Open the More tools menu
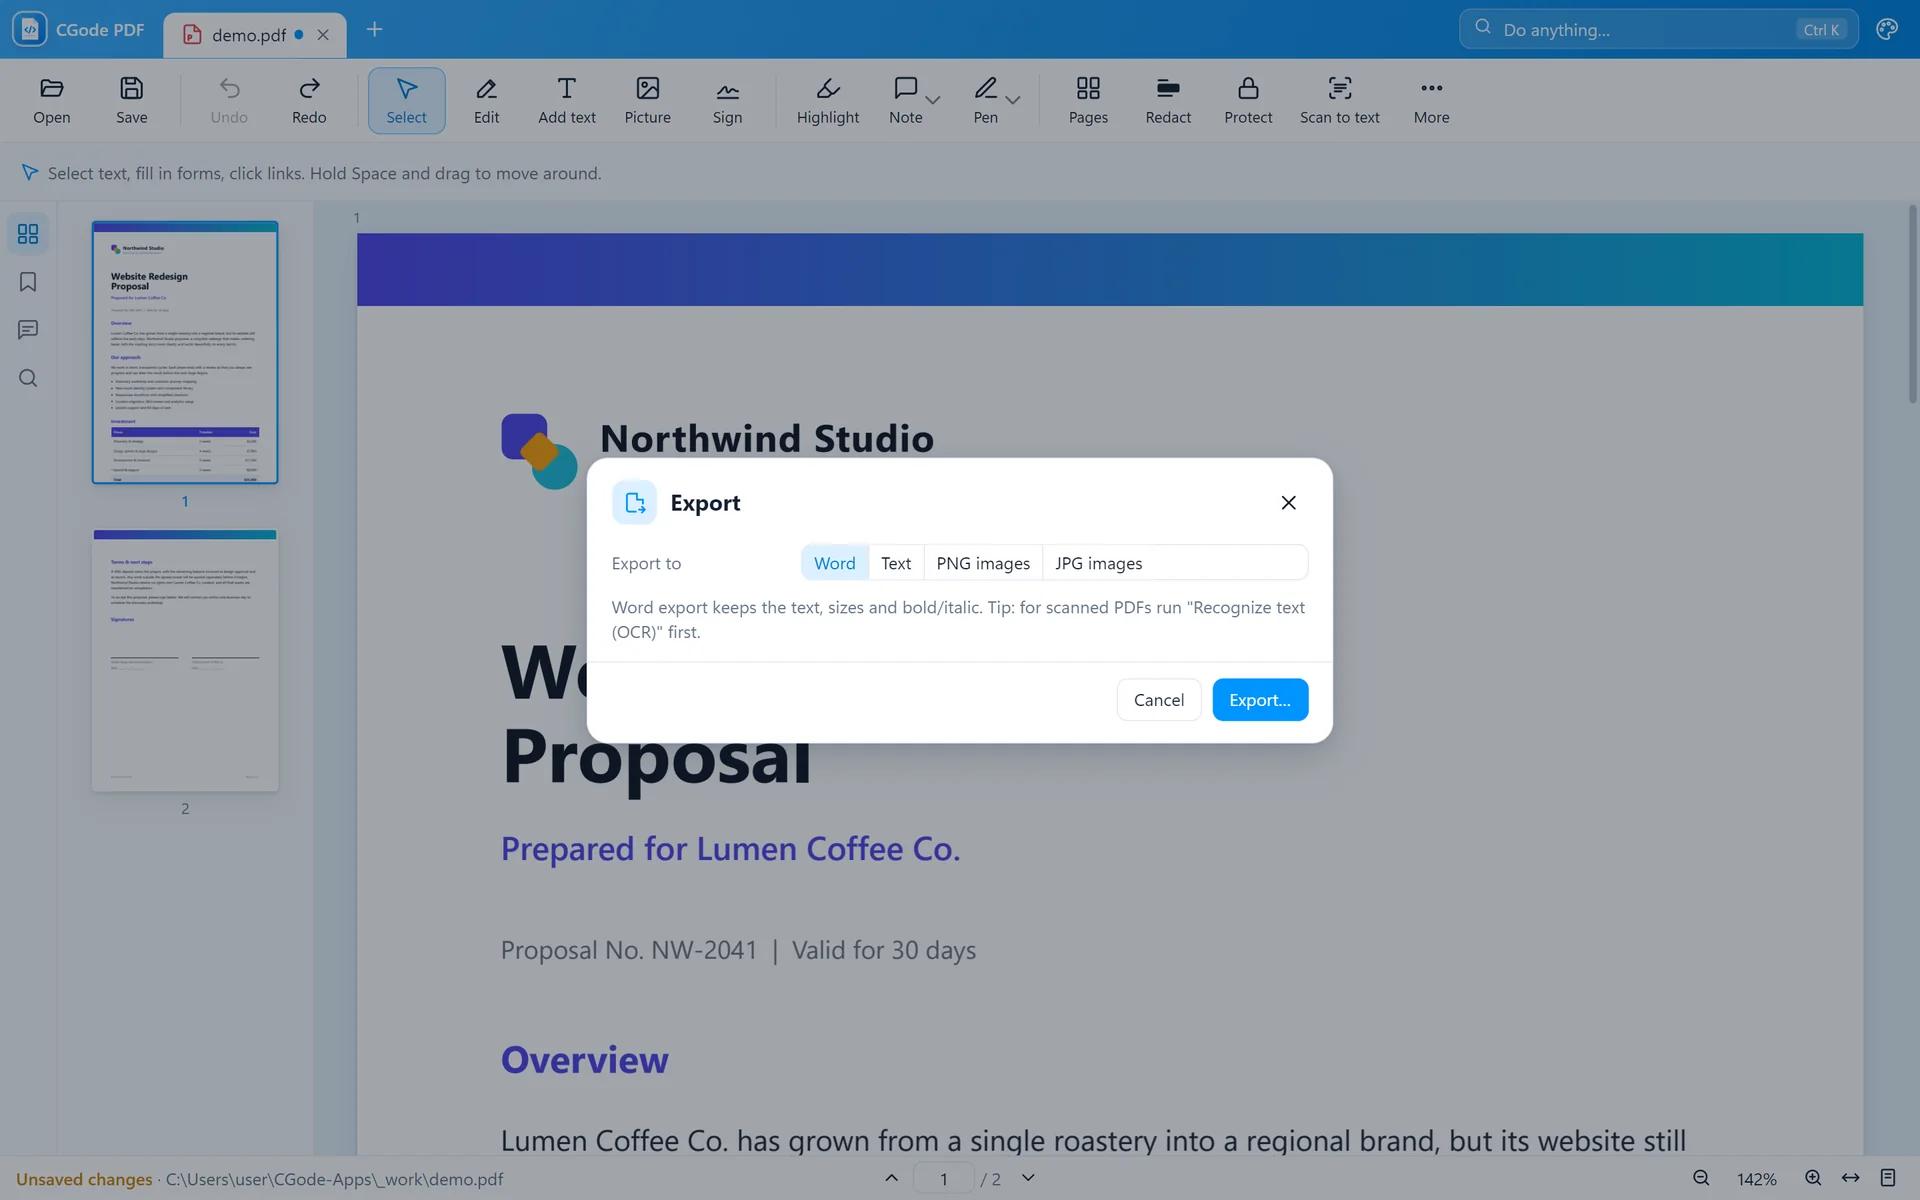 1431,100
